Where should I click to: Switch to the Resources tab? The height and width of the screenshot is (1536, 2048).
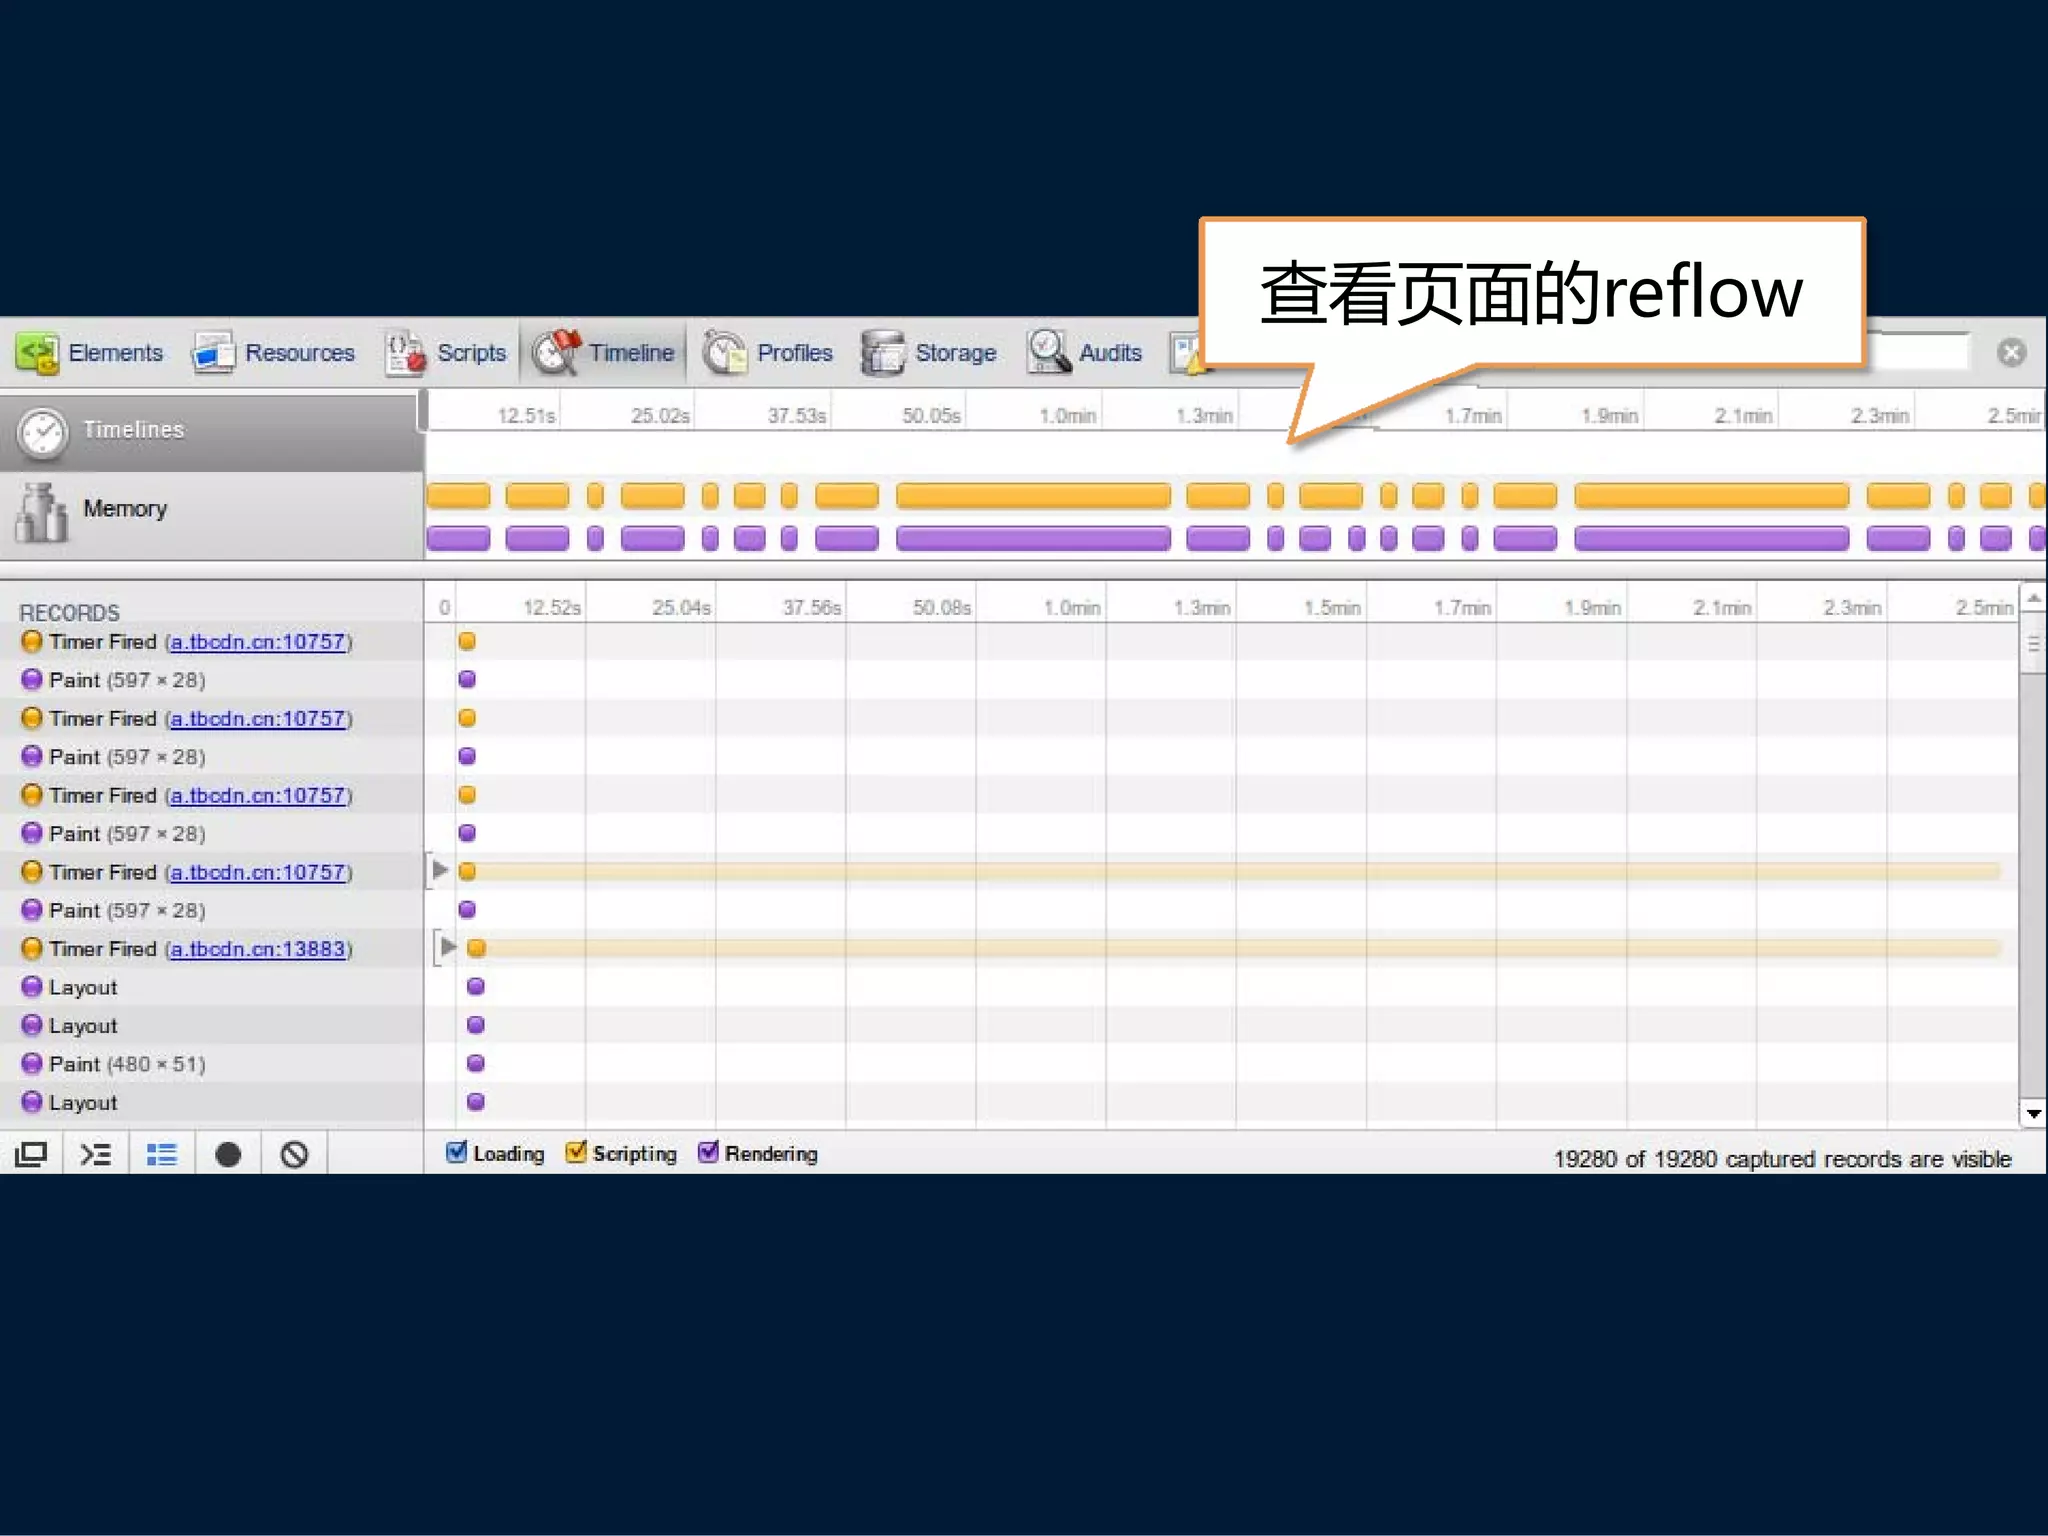[274, 353]
